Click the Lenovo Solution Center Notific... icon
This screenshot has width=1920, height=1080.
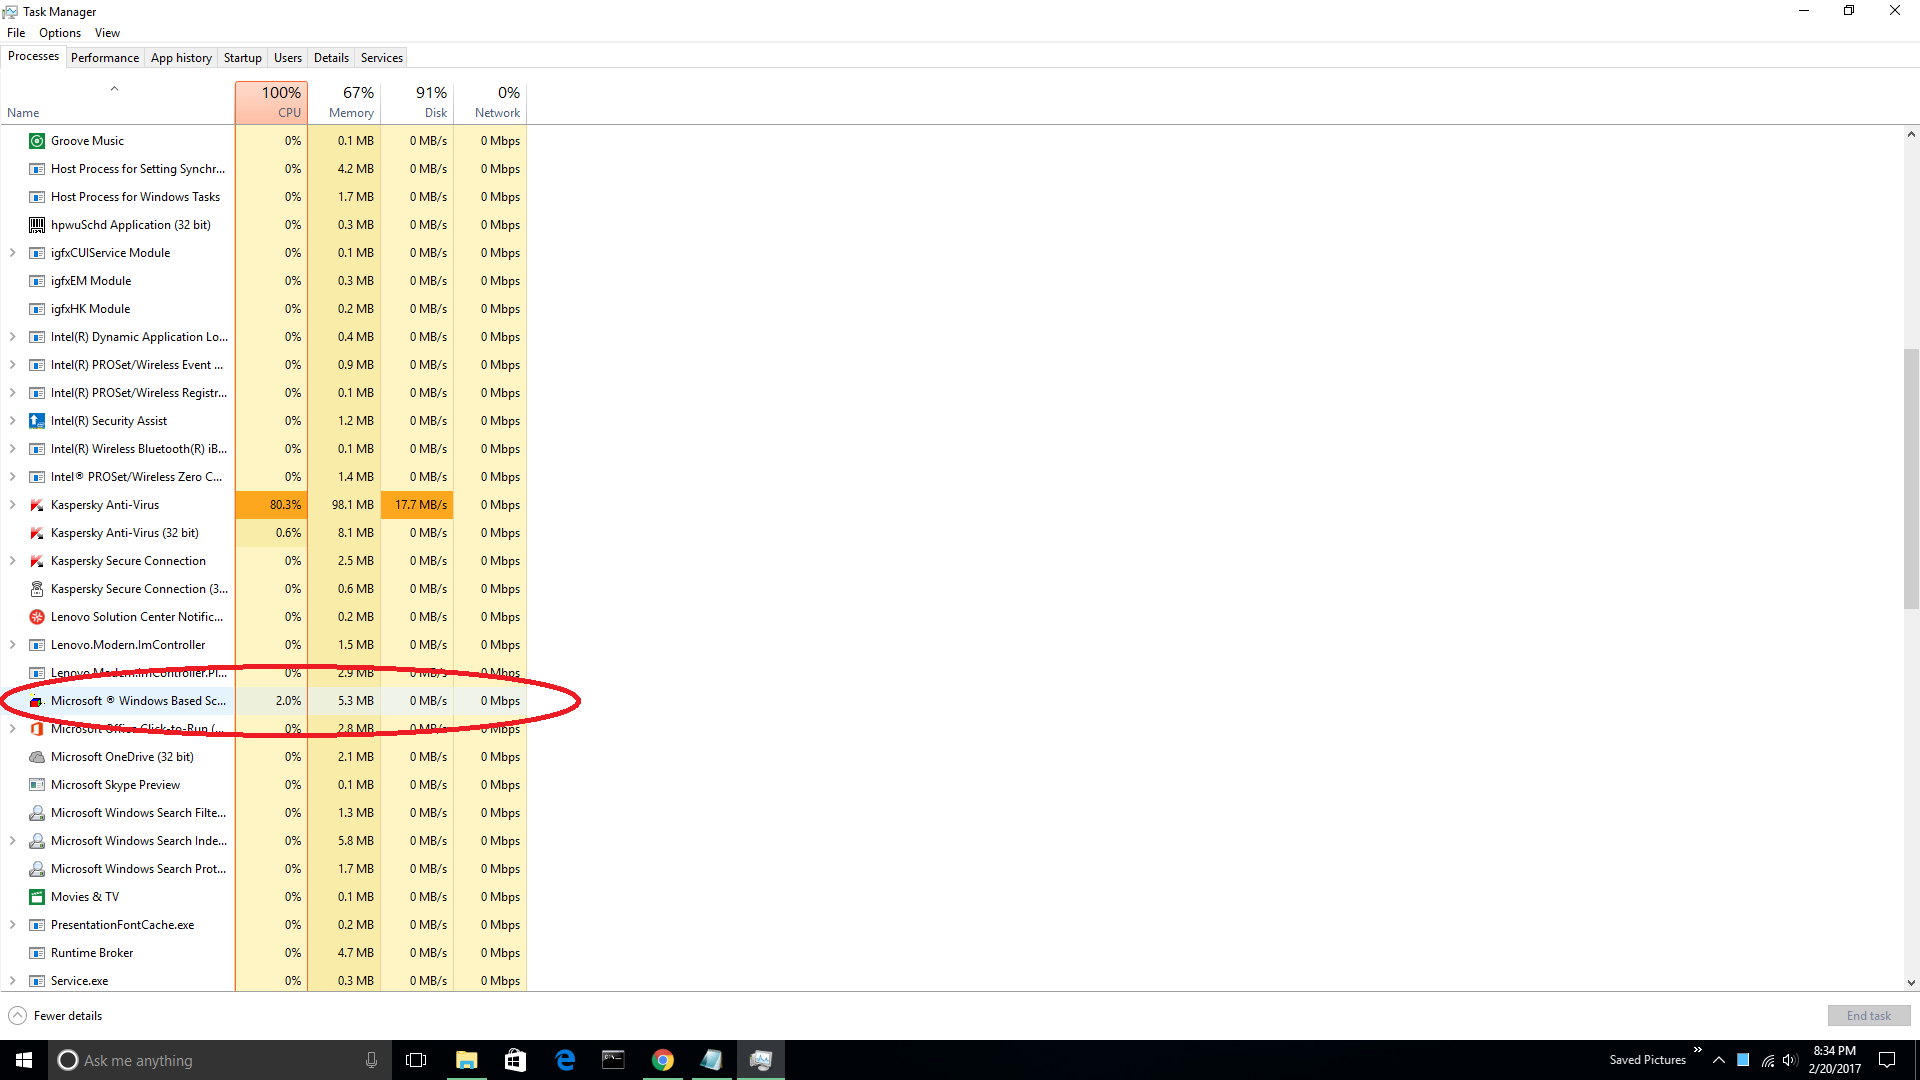pos(37,617)
